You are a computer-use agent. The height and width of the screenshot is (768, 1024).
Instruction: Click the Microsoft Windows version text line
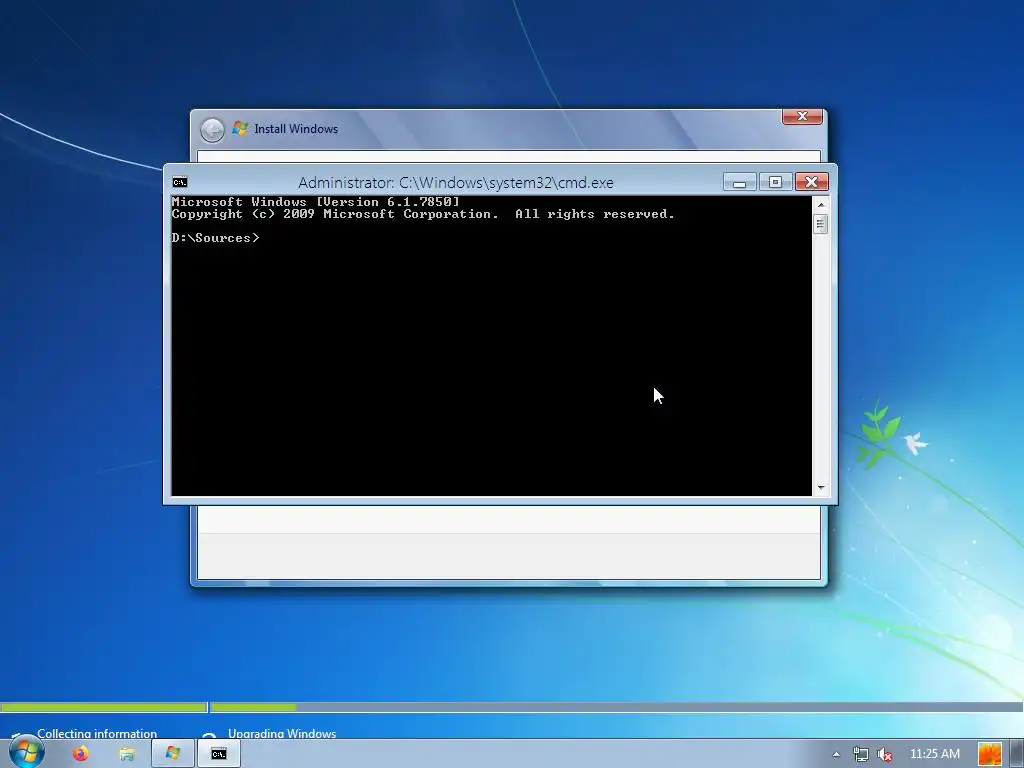pos(315,202)
